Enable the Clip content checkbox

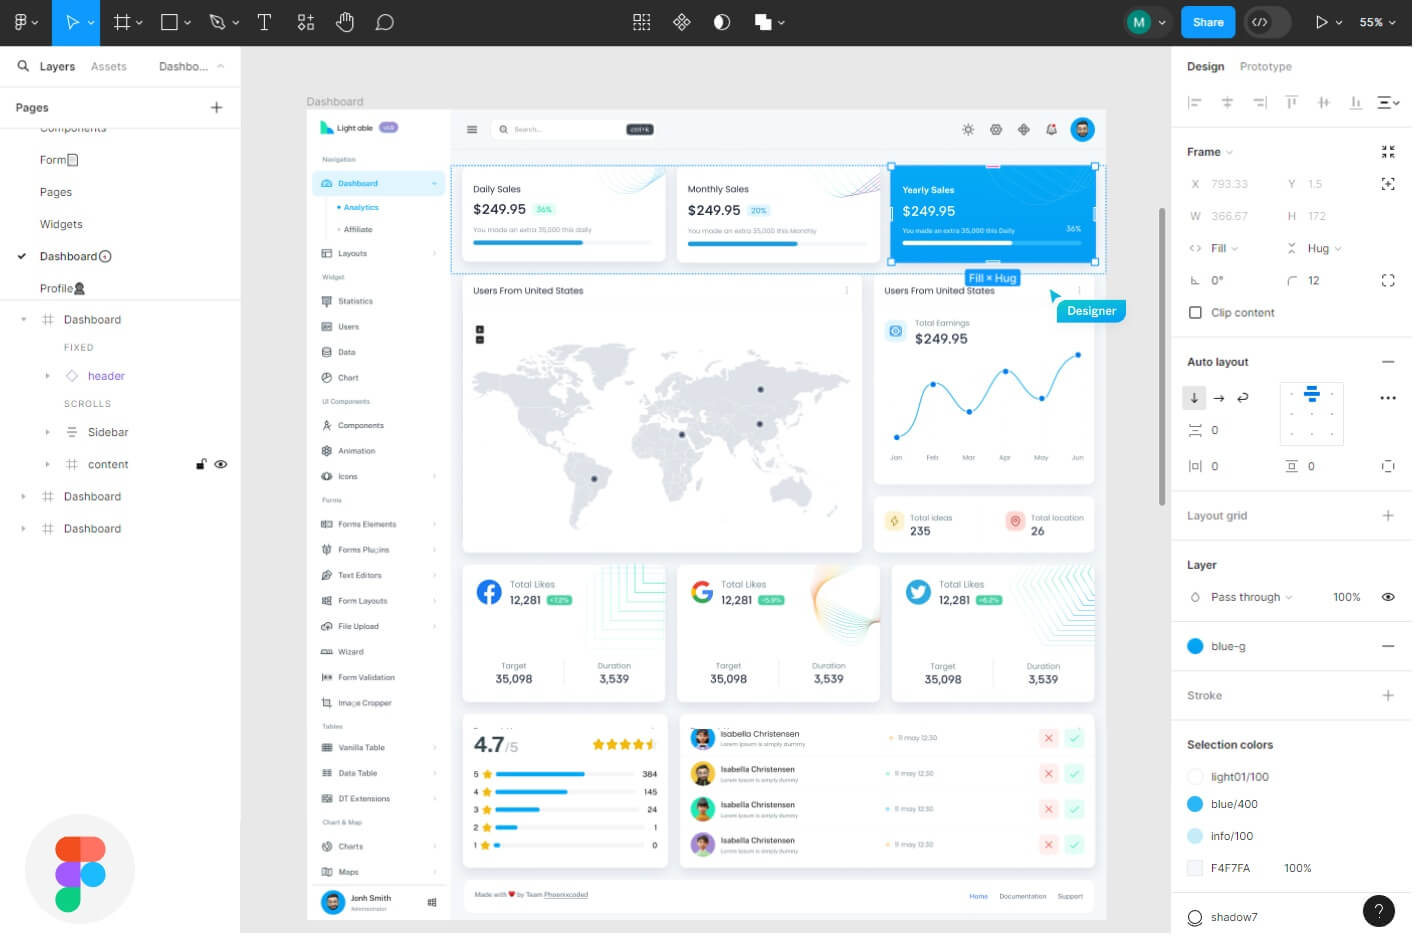pyautogui.click(x=1195, y=313)
